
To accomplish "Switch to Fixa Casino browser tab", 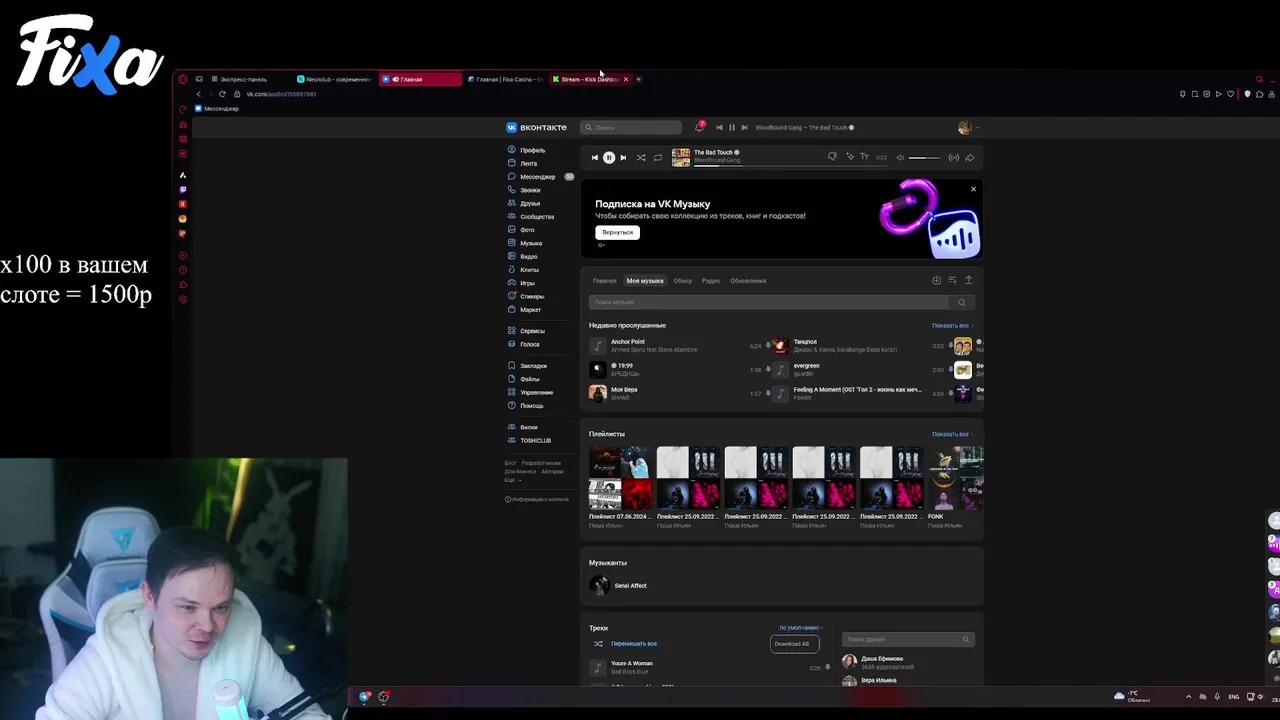I will tap(505, 79).
